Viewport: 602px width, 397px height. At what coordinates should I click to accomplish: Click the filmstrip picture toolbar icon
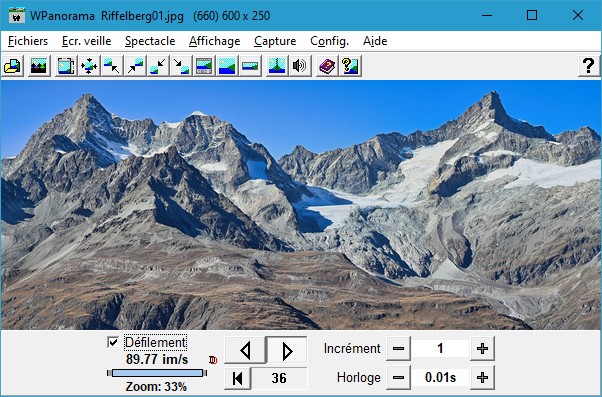[66, 66]
